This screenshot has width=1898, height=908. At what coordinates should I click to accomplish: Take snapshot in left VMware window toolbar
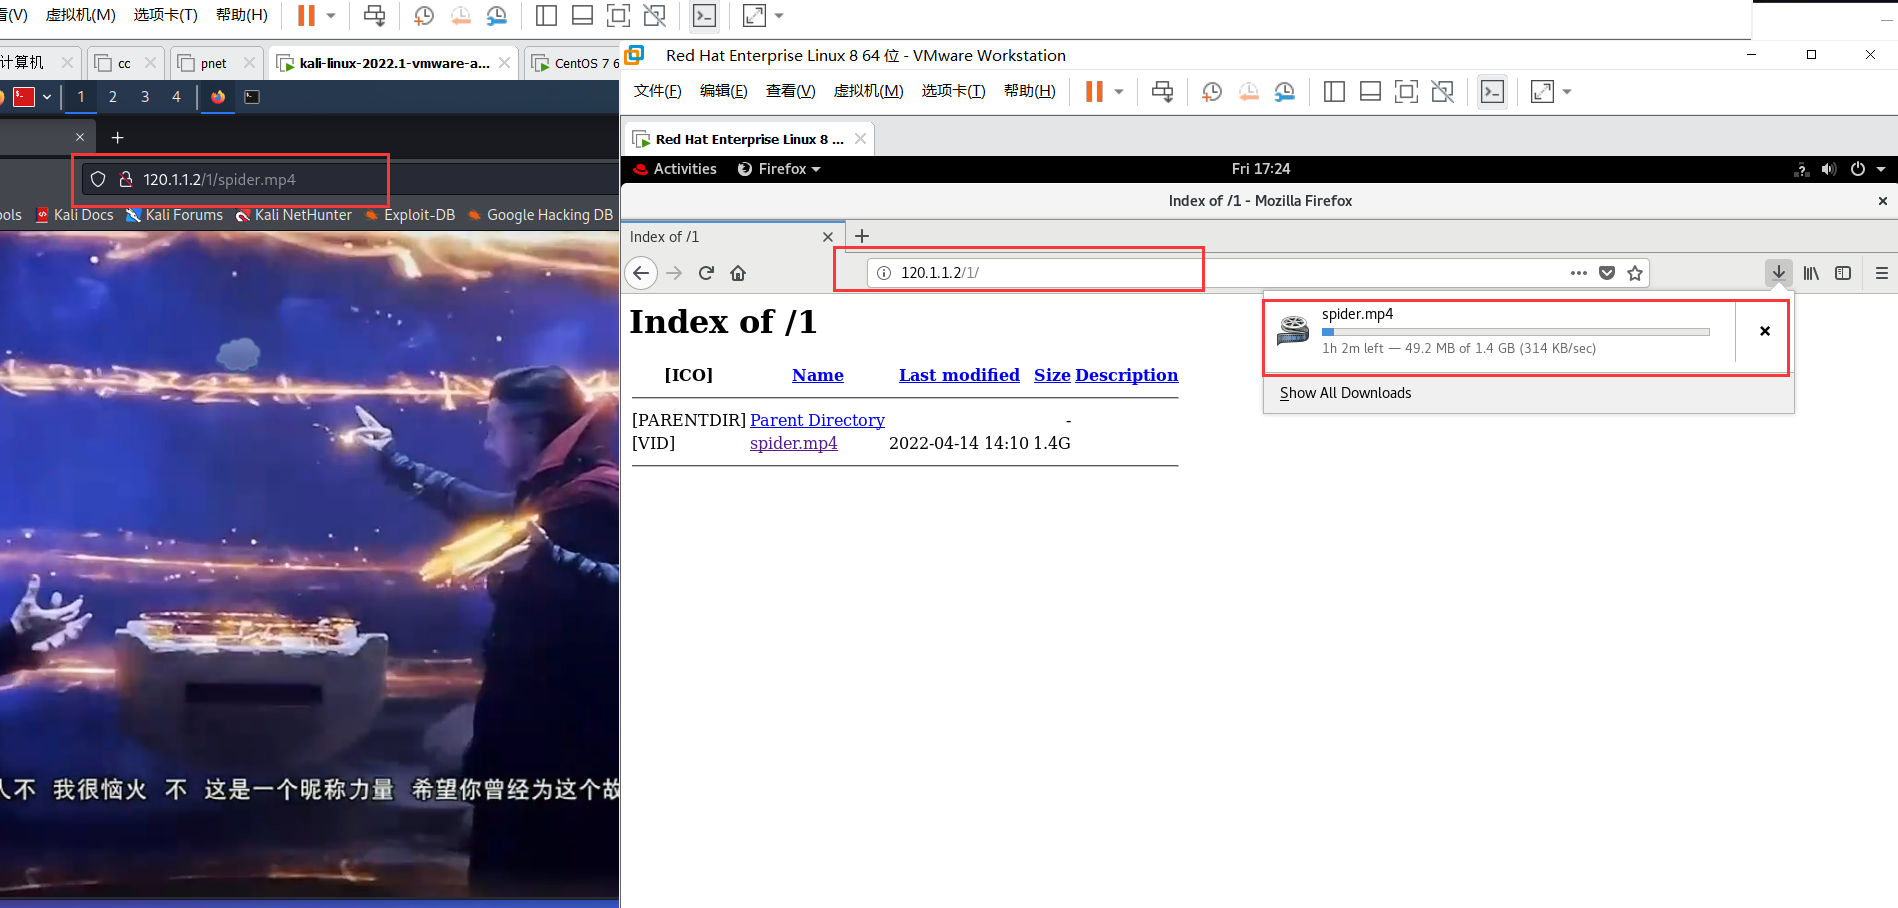[x=424, y=16]
